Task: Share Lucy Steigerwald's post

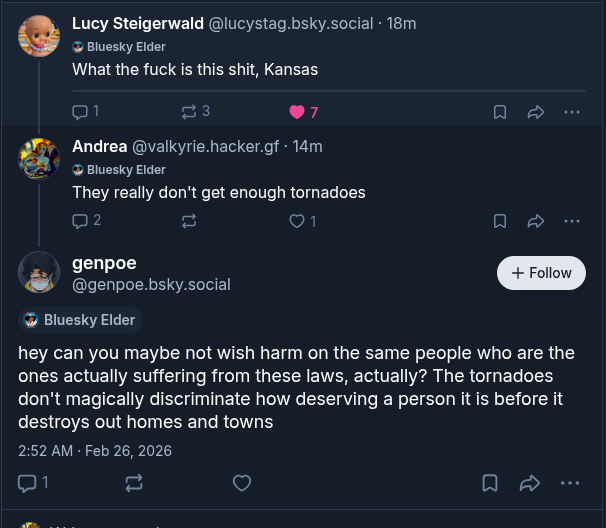Action: click(535, 112)
